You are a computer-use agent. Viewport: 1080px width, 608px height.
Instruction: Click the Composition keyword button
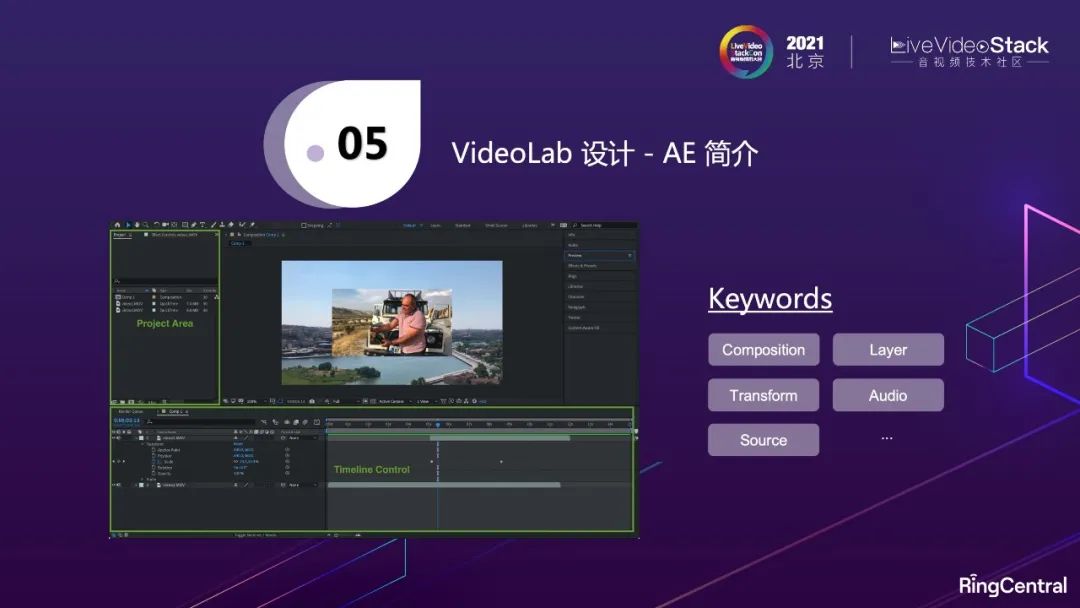(763, 350)
